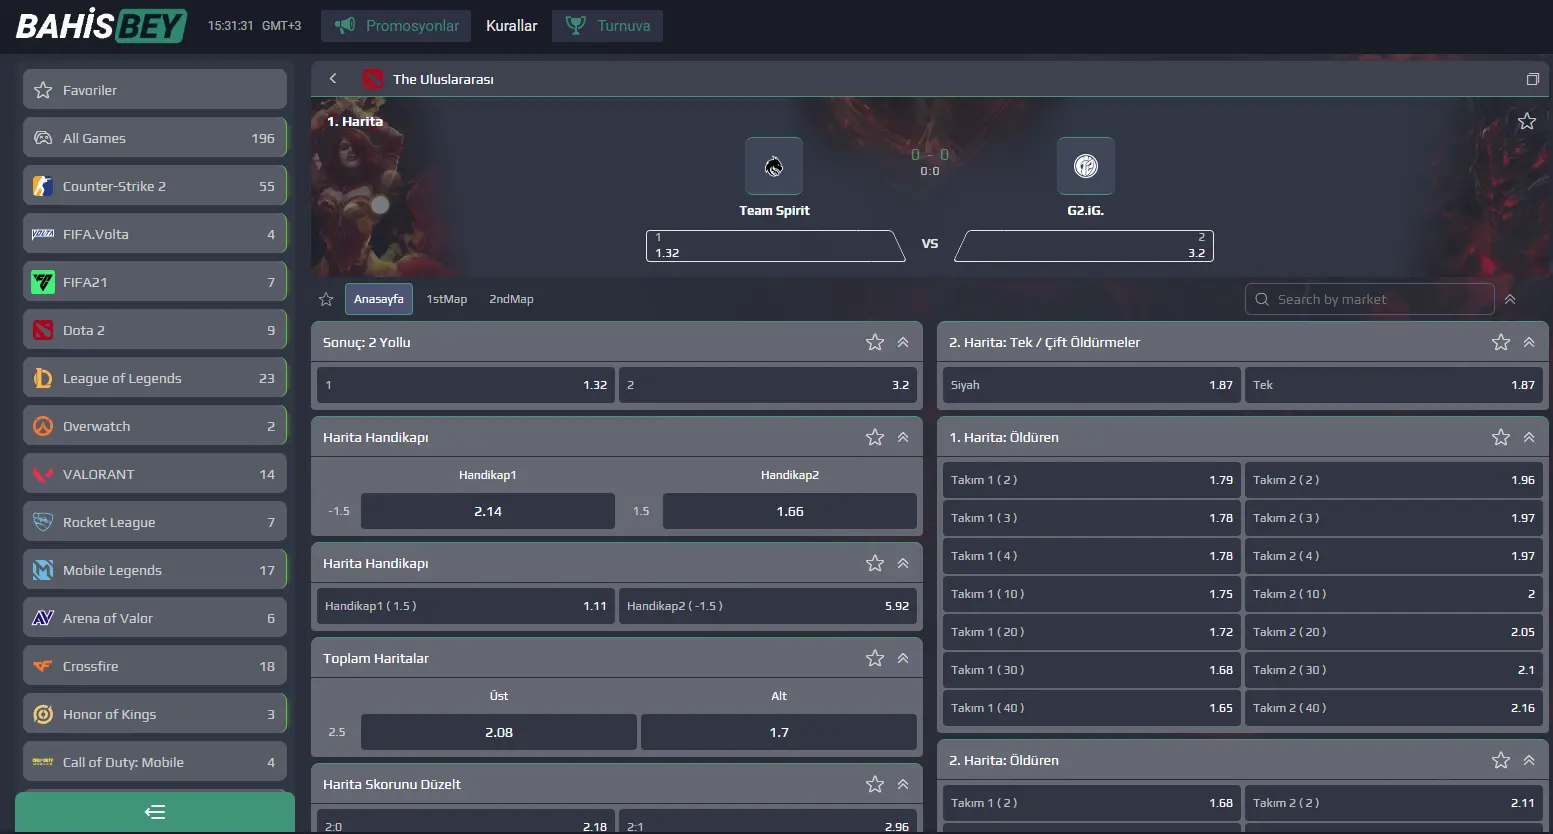Select Handikap1 ( 1.5 ) odds 1.11

pyautogui.click(x=466, y=606)
